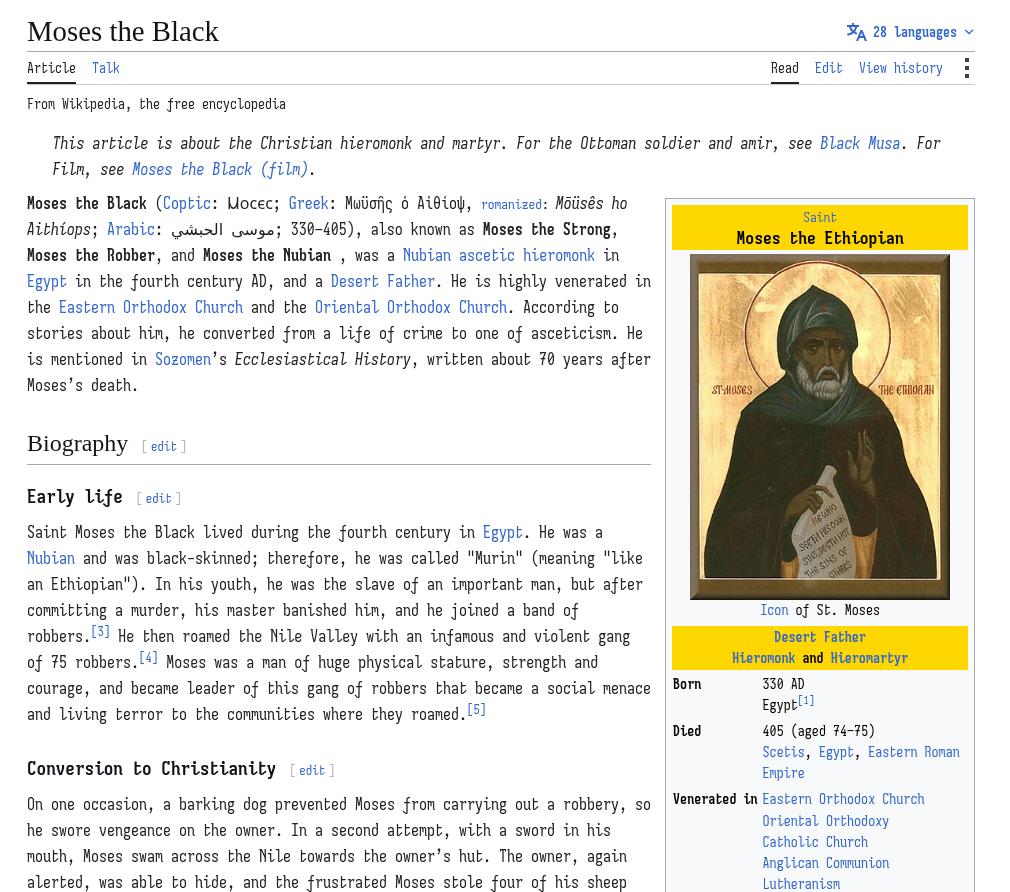Follow the Greek language link

click(x=309, y=204)
